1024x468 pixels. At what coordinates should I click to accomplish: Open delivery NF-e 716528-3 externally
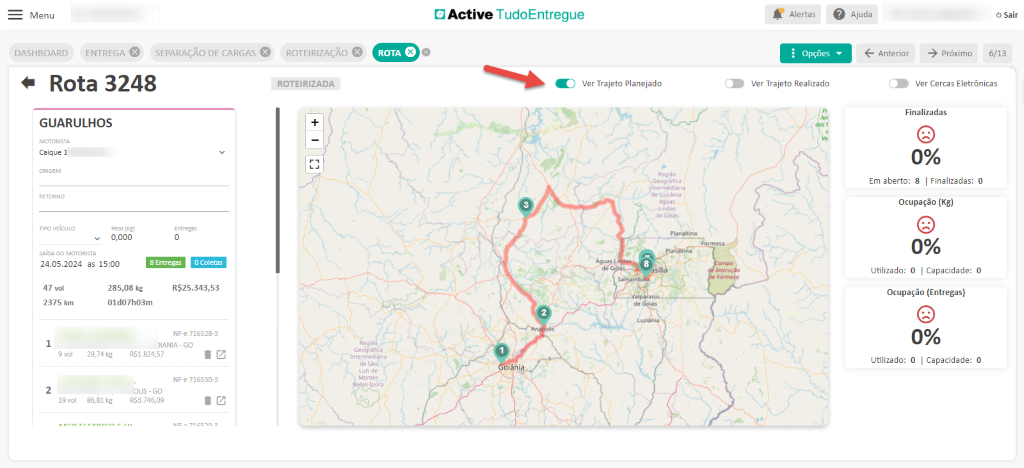[221, 354]
